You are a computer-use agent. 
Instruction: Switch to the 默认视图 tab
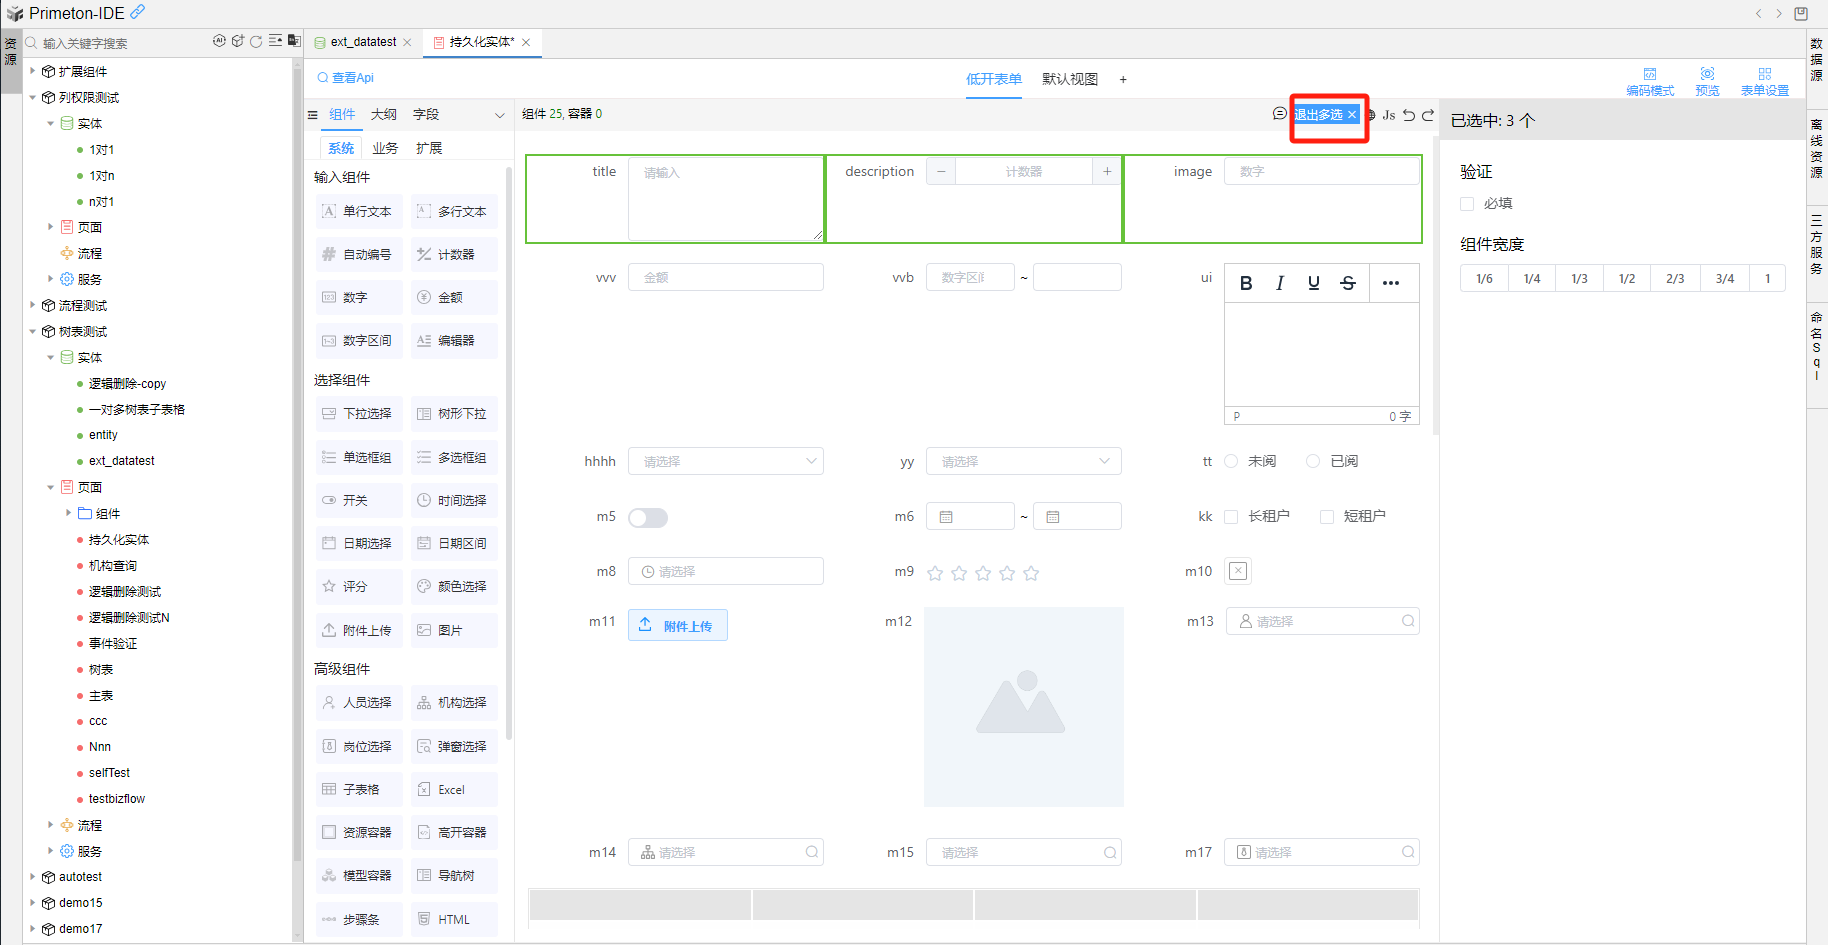coord(1069,79)
